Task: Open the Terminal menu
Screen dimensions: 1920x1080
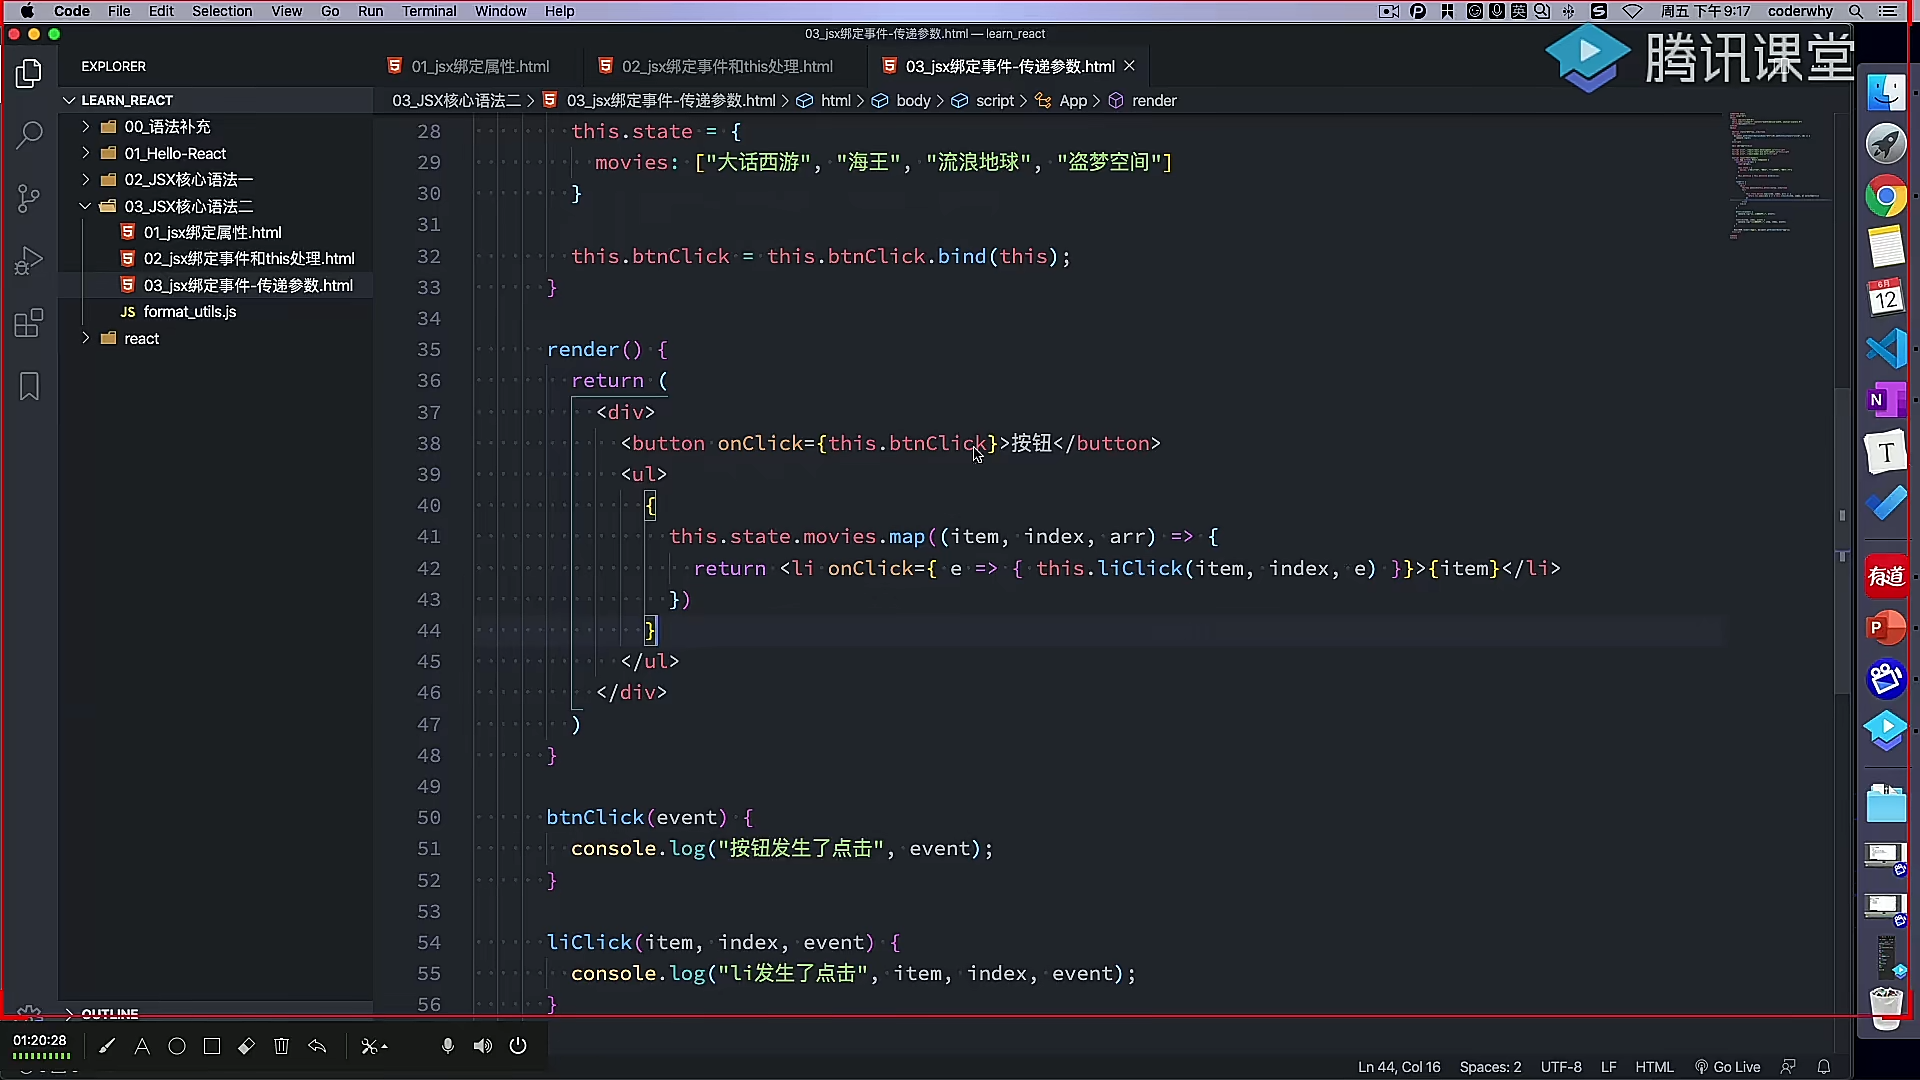Action: click(429, 11)
